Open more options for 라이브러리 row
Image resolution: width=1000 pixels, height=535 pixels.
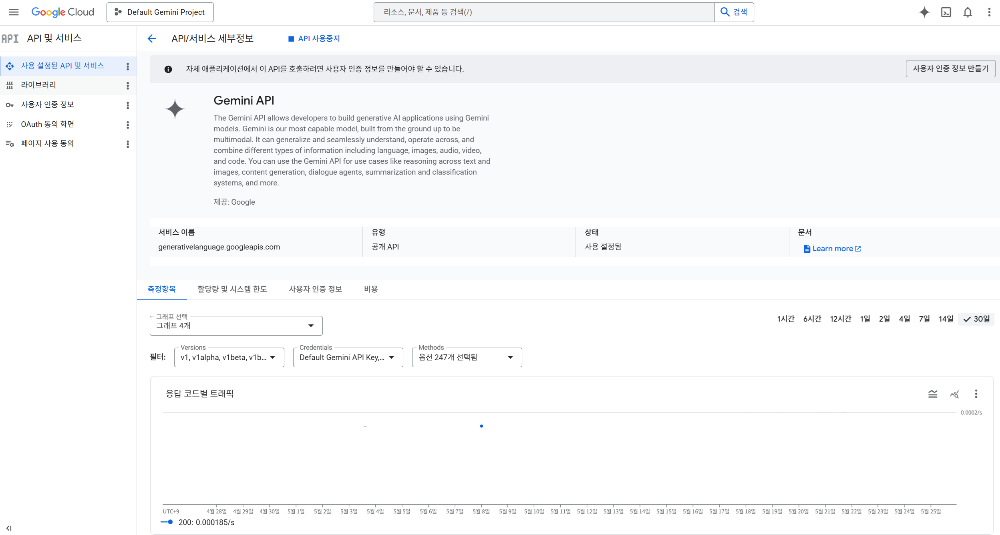tap(128, 85)
